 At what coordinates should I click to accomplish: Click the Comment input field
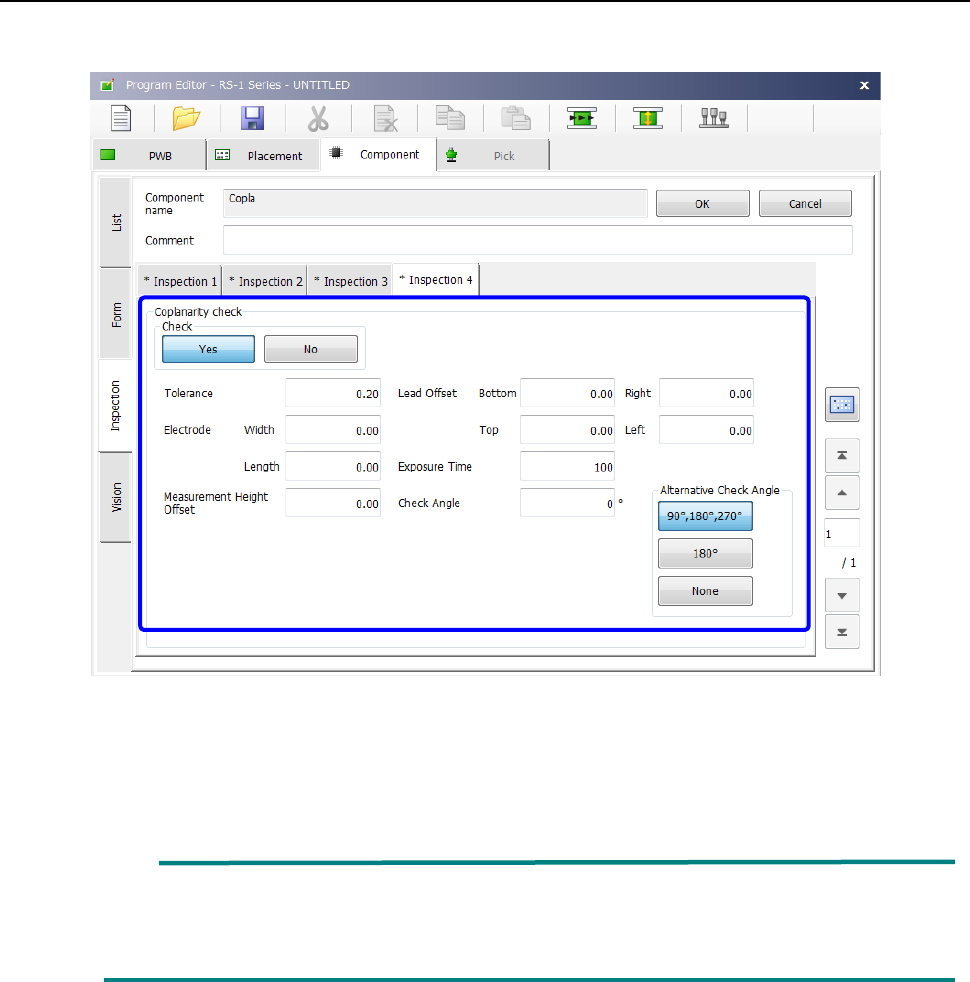click(x=538, y=240)
